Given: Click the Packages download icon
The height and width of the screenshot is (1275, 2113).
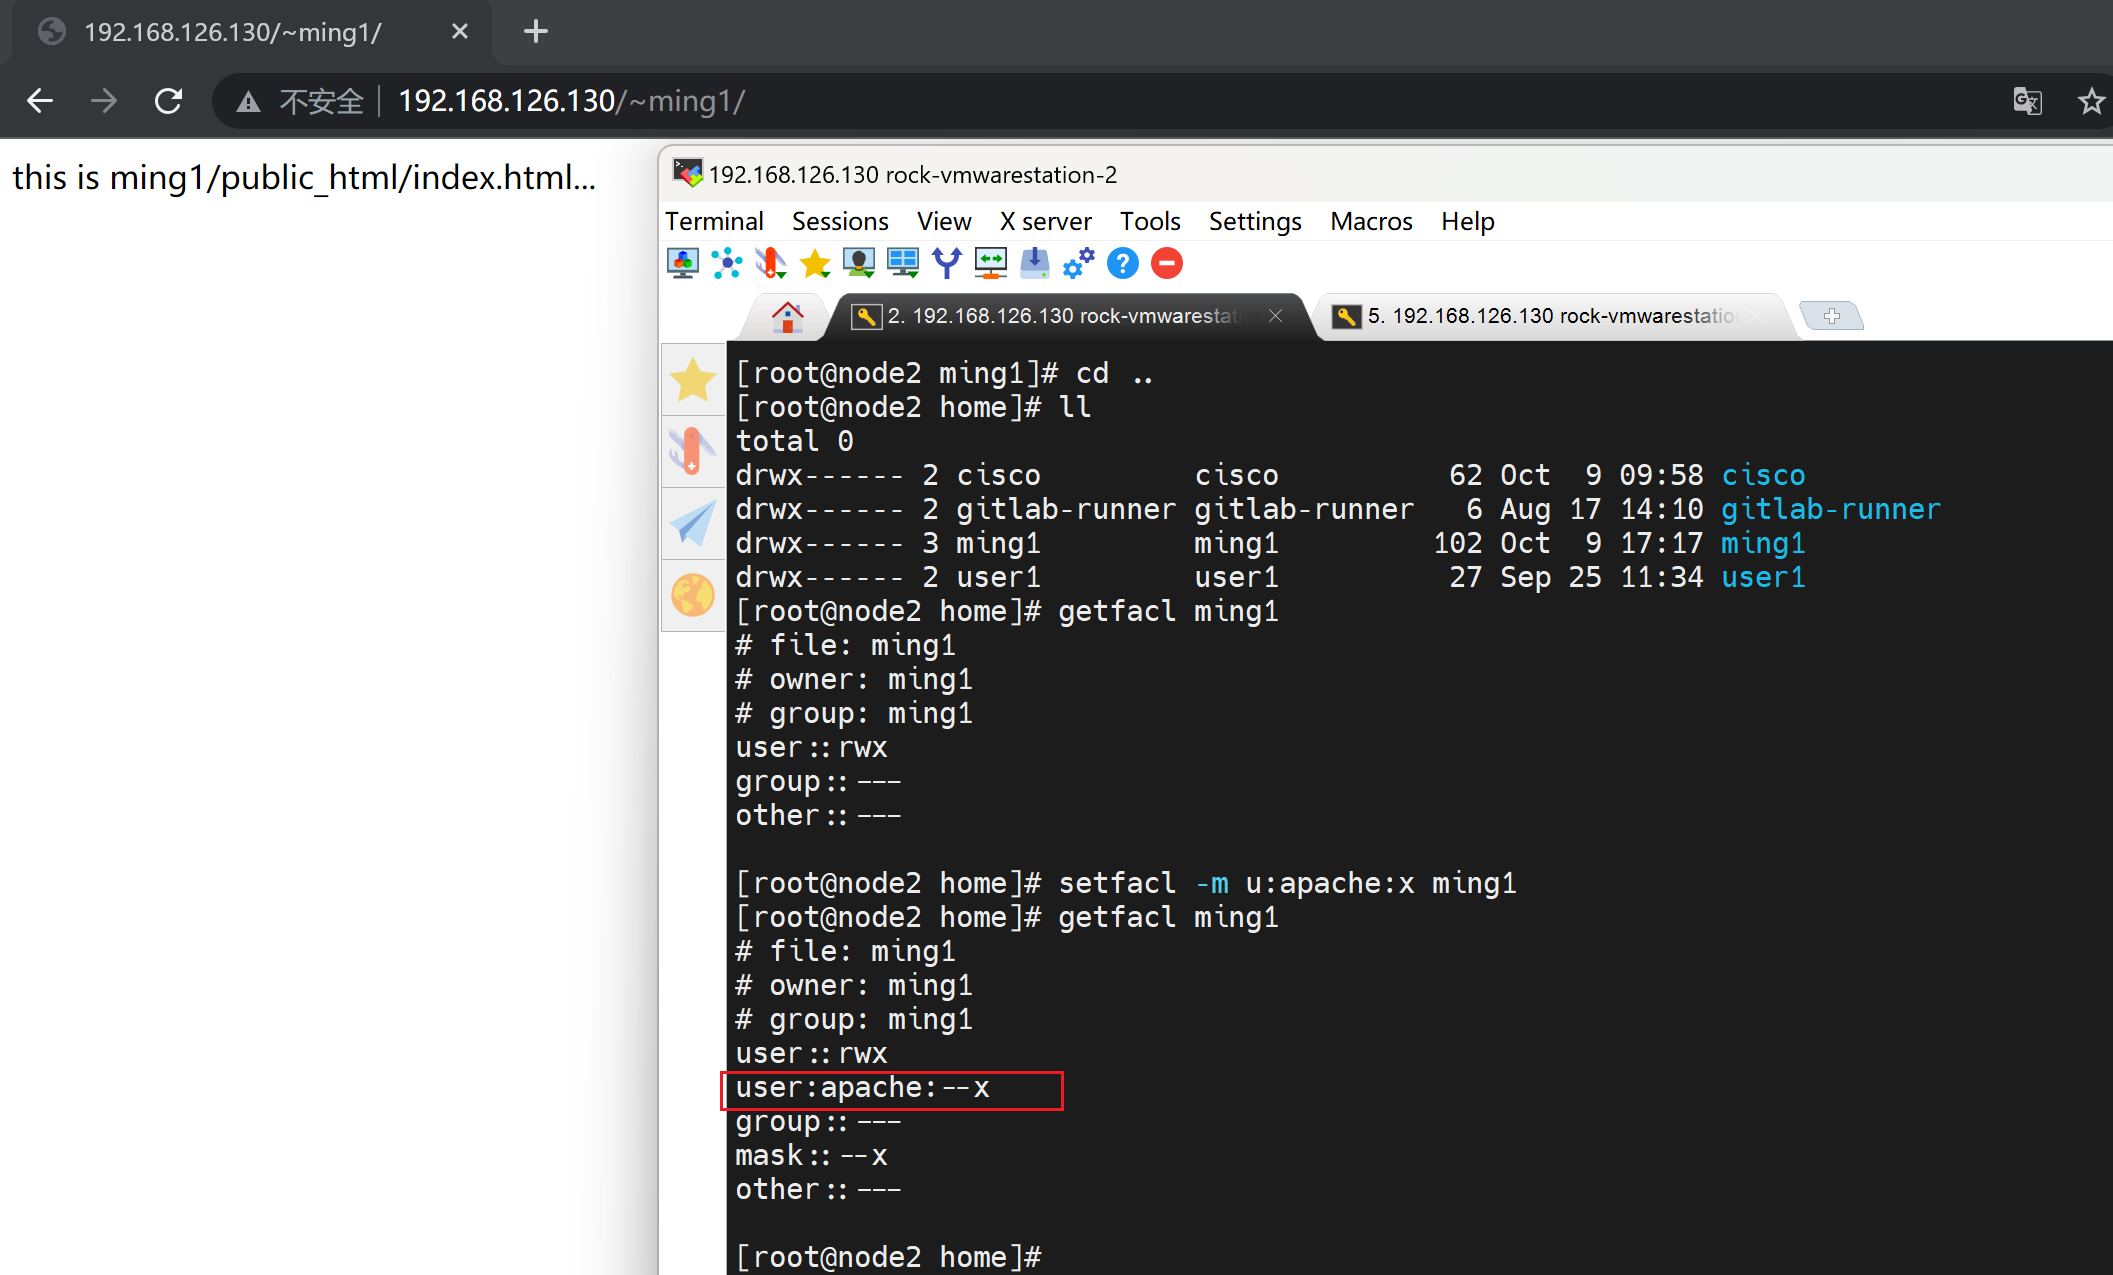Looking at the screenshot, I should (x=1034, y=264).
